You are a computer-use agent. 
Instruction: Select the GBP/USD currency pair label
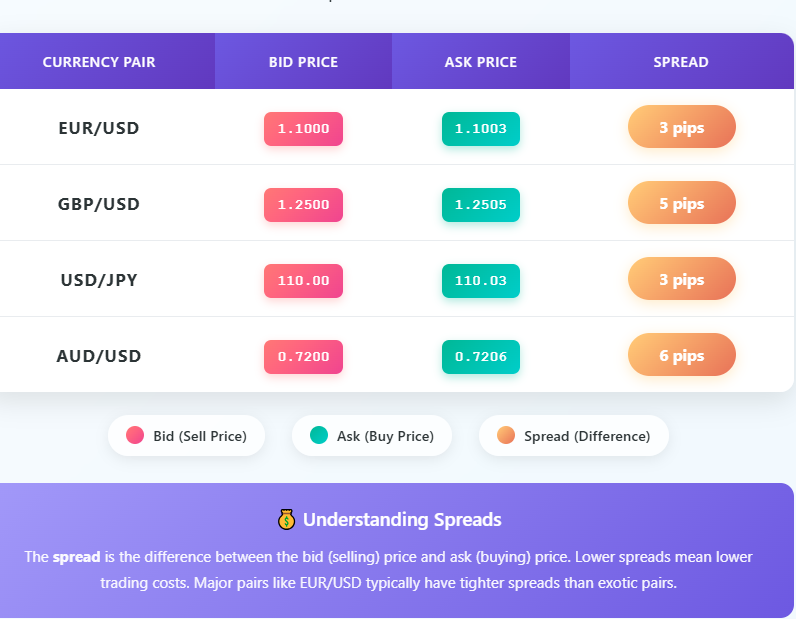click(99, 204)
